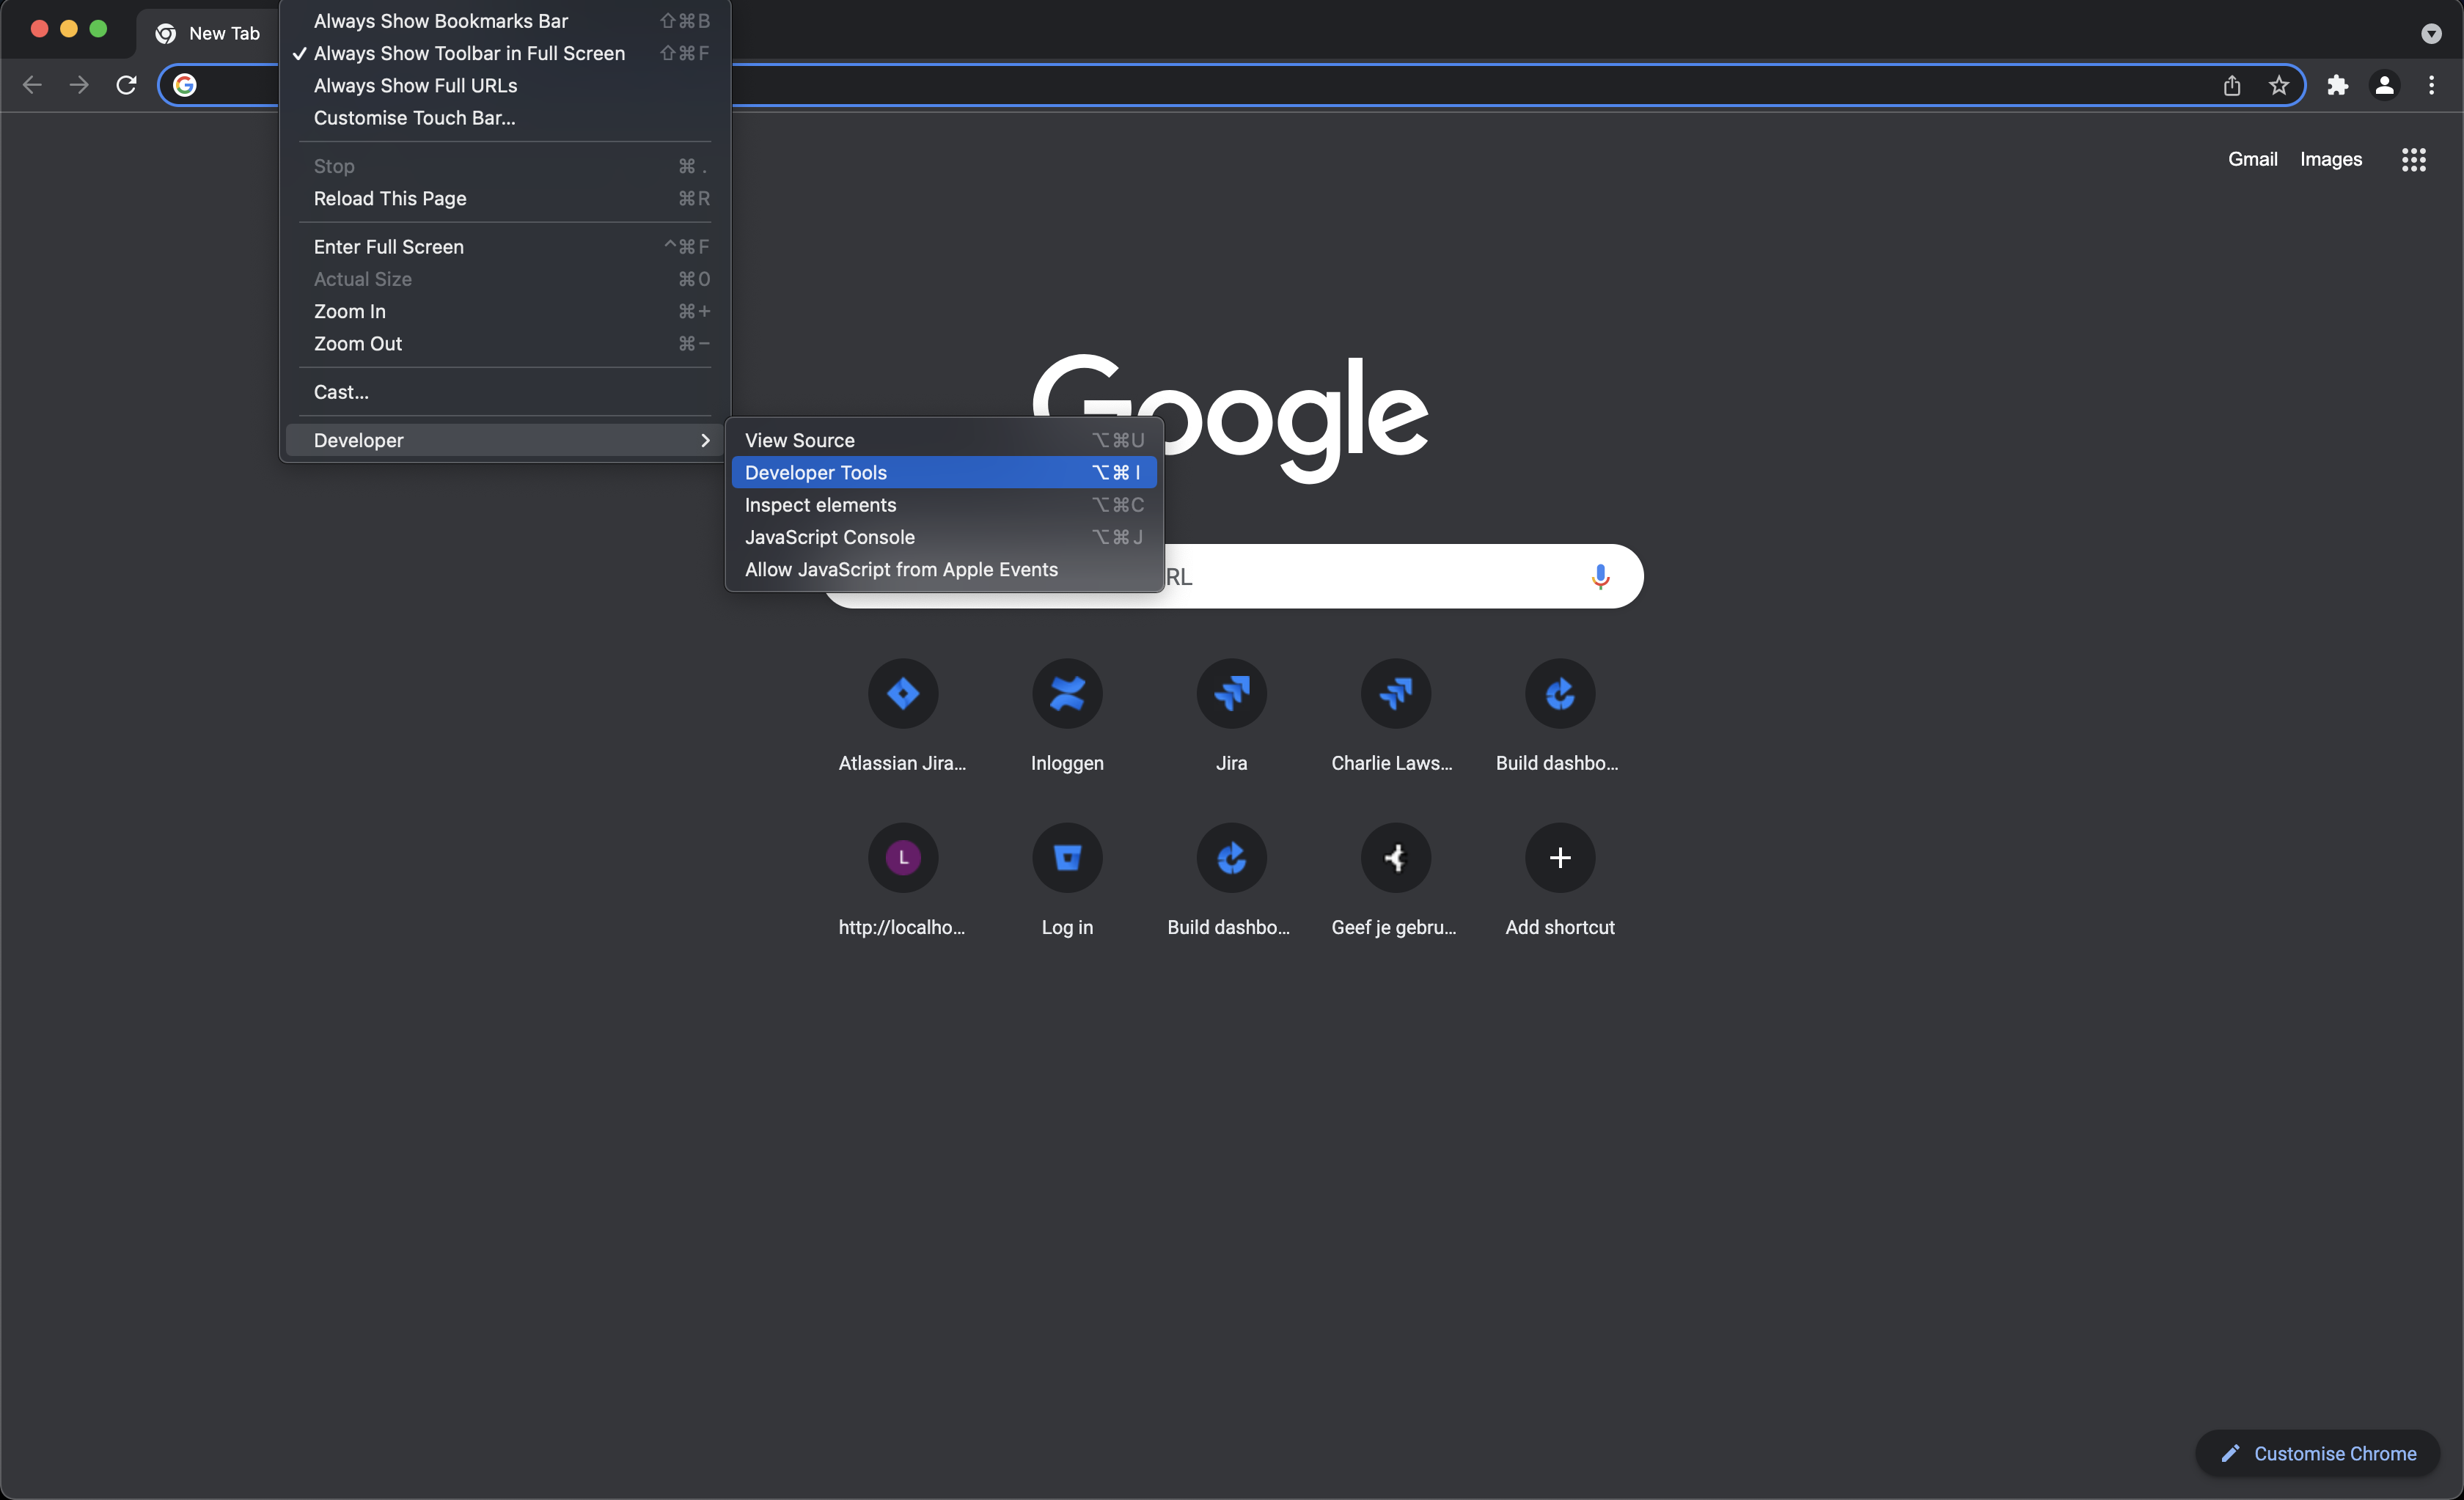This screenshot has height=1500, width=2464.
Task: Open the profile avatar icon
Action: (x=2384, y=85)
